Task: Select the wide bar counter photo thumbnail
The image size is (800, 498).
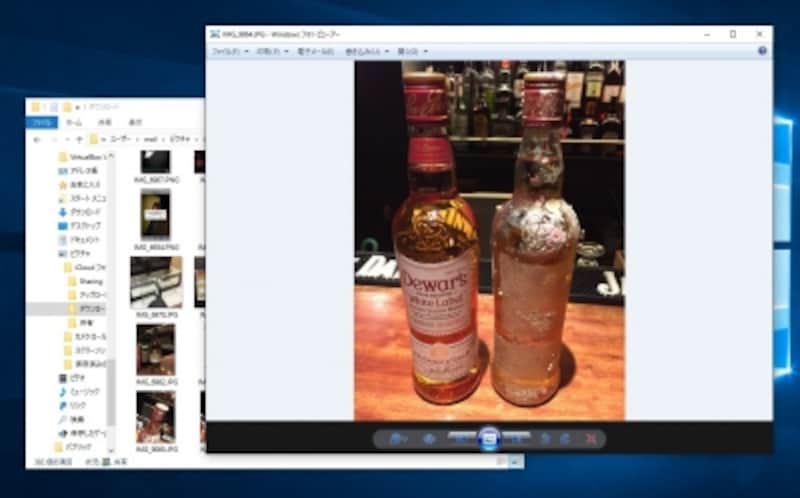Action: 156,283
